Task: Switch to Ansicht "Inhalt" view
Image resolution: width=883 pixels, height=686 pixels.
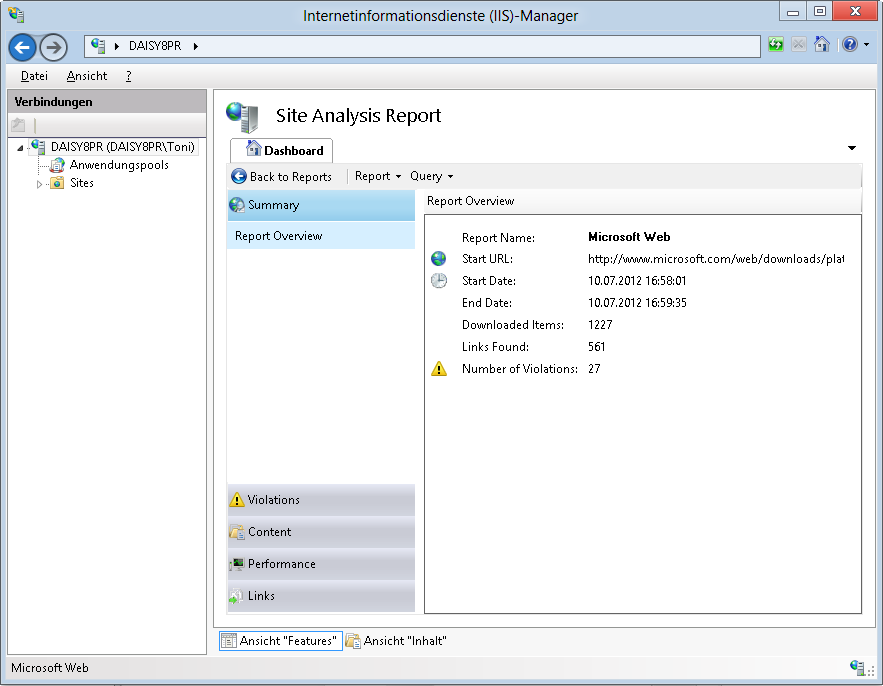Action: tap(396, 641)
